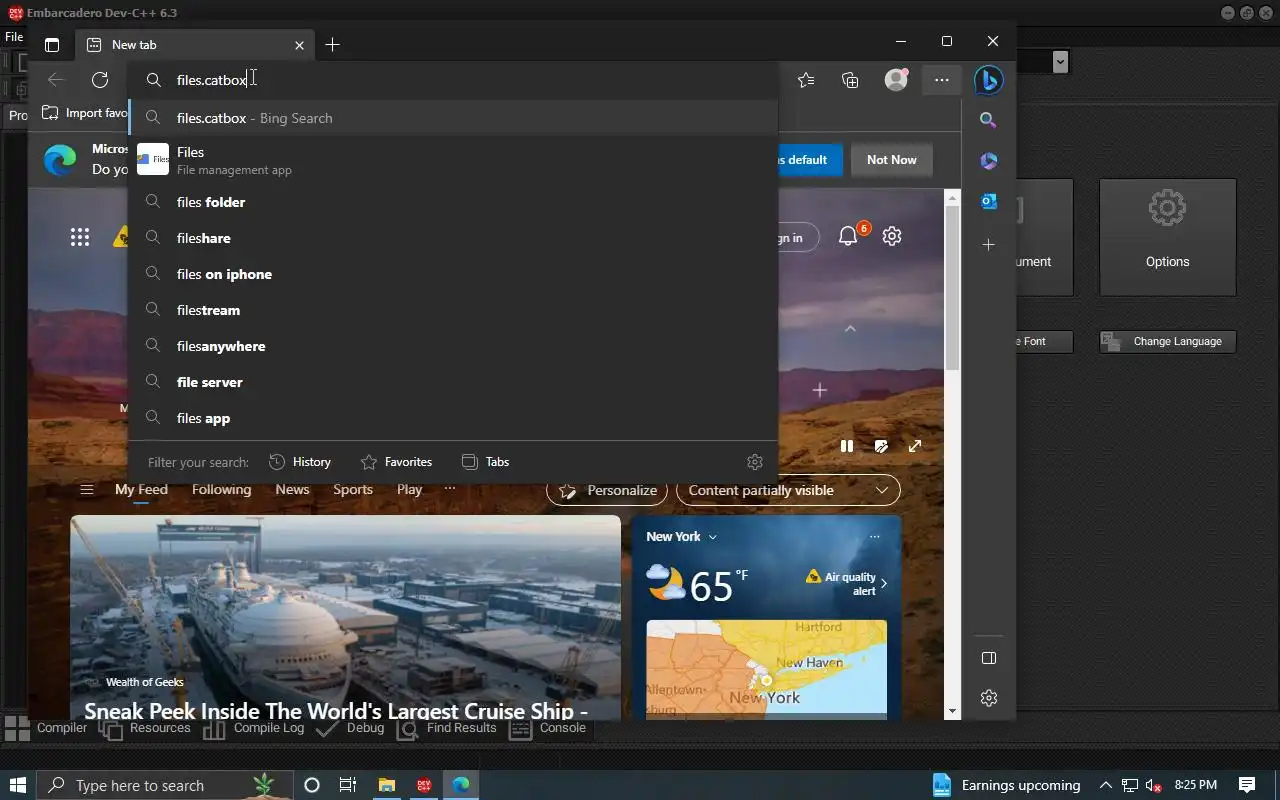This screenshot has height=800, width=1280.
Task: Click Not Now on default browser prompt
Action: click(x=892, y=160)
